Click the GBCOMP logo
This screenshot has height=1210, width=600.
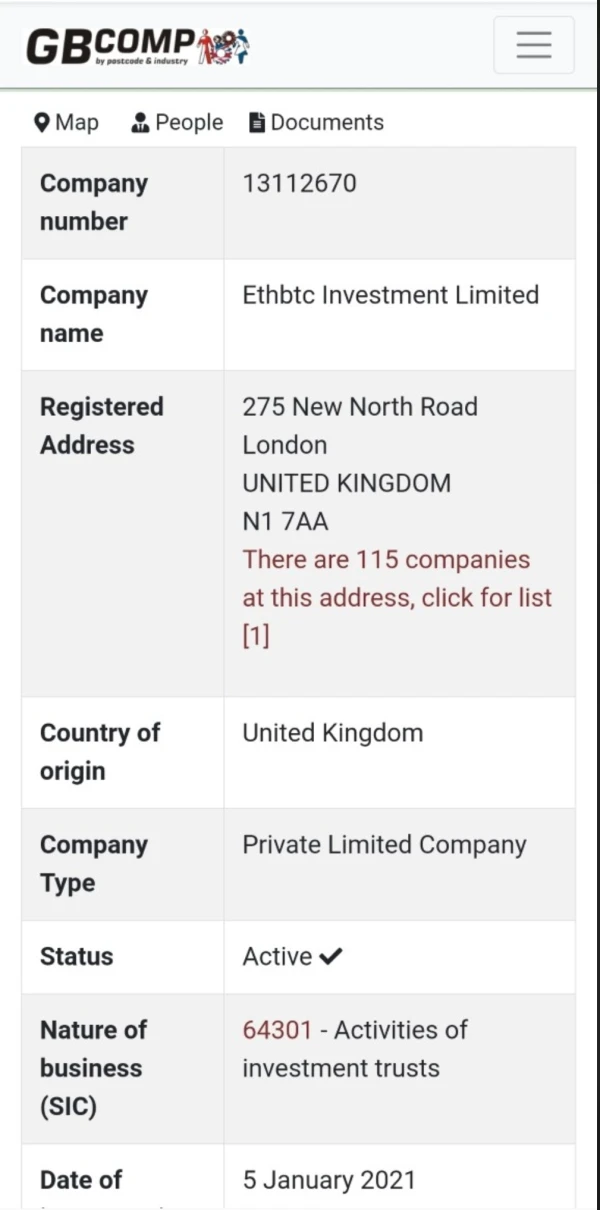(x=110, y=45)
